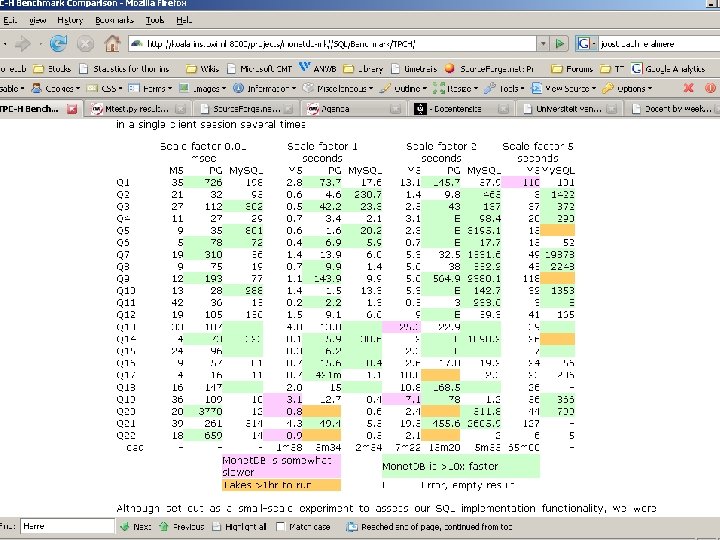Open the Miscellaneous dropdown menu
Viewport: 720px width, 540px height.
pyautogui.click(x=338, y=88)
